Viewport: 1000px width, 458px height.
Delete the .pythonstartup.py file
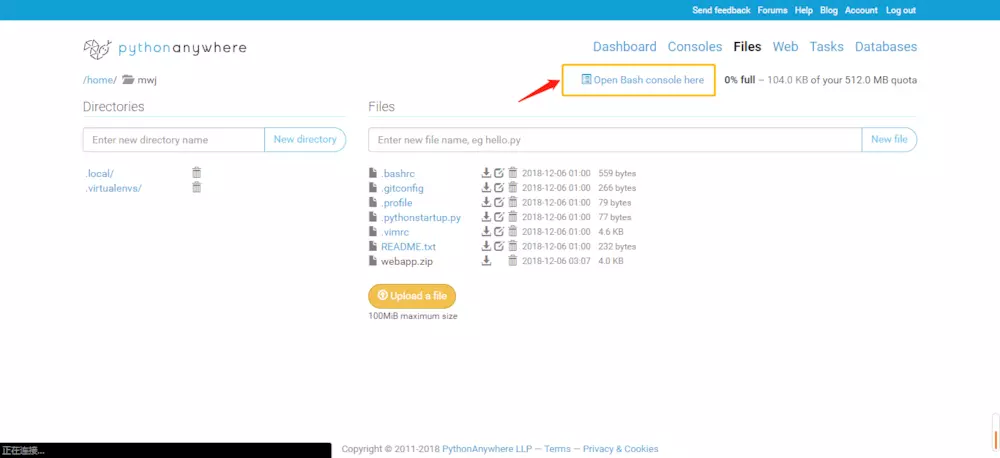(x=513, y=217)
